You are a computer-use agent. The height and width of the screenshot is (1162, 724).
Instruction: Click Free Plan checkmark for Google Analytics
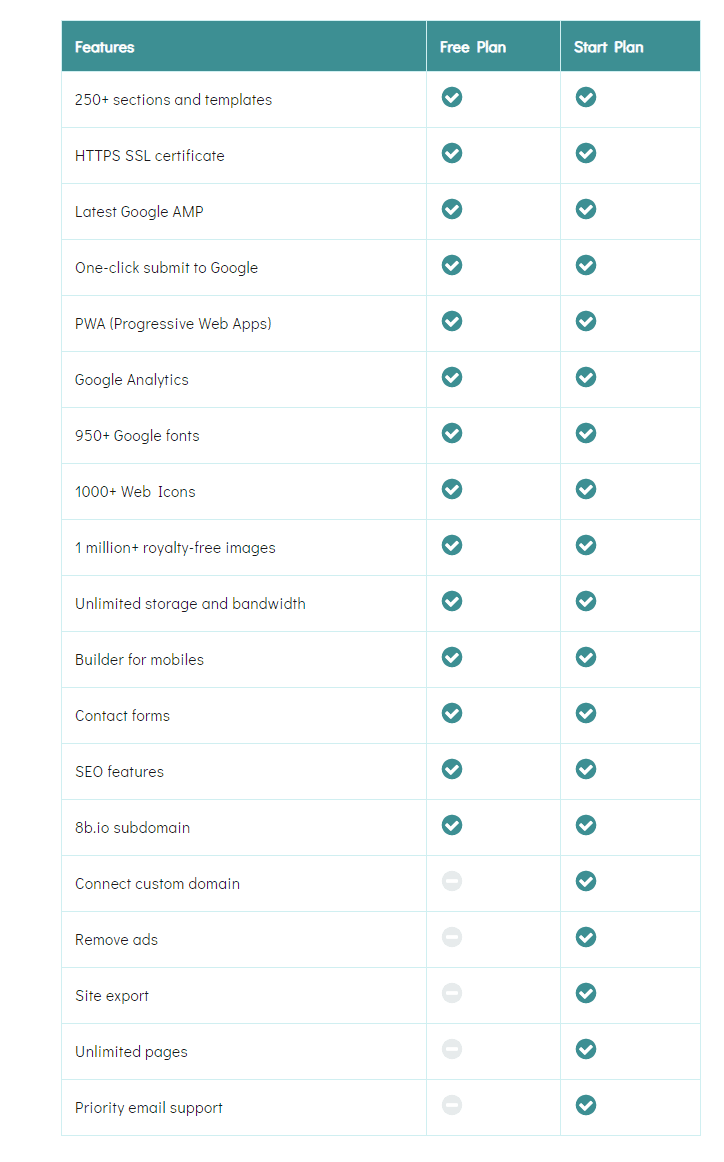[452, 377]
